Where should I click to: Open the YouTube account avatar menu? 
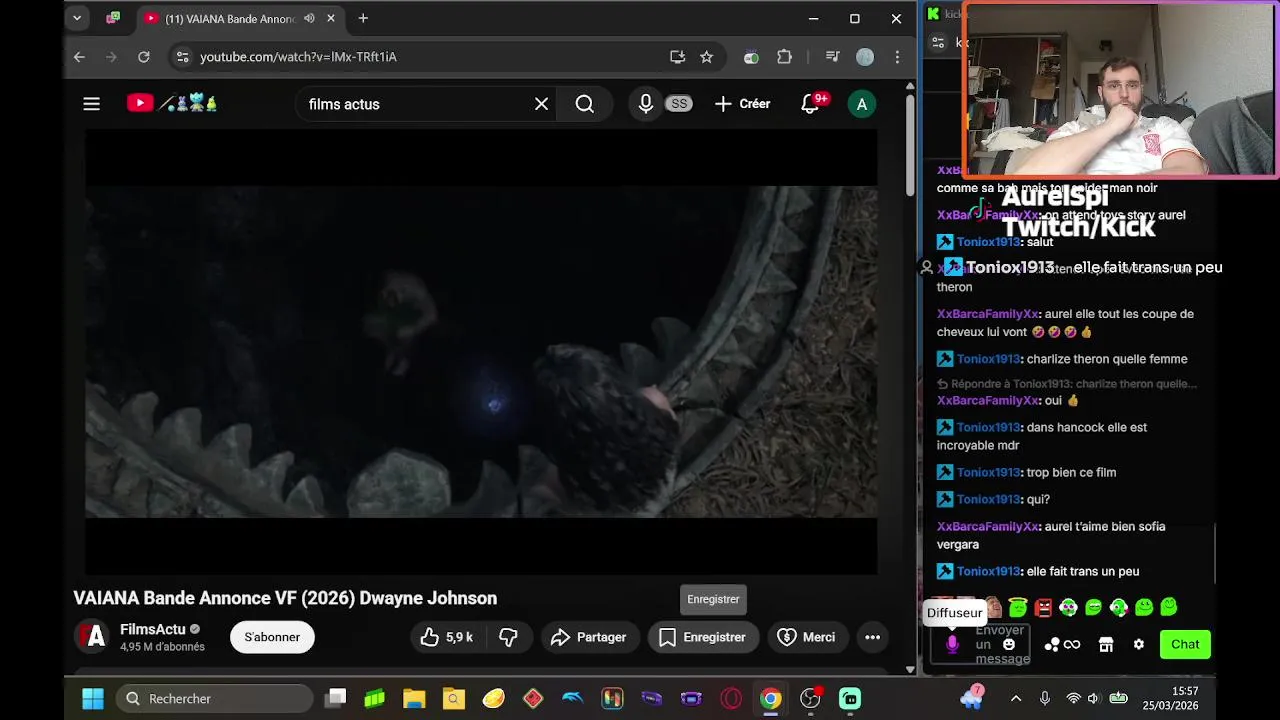(x=862, y=104)
